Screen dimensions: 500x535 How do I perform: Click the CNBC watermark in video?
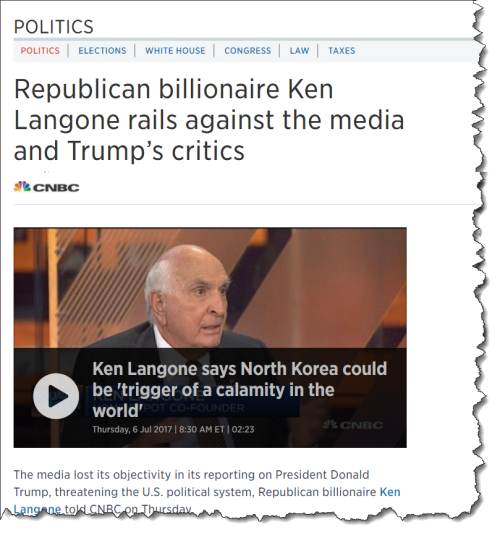tap(353, 425)
